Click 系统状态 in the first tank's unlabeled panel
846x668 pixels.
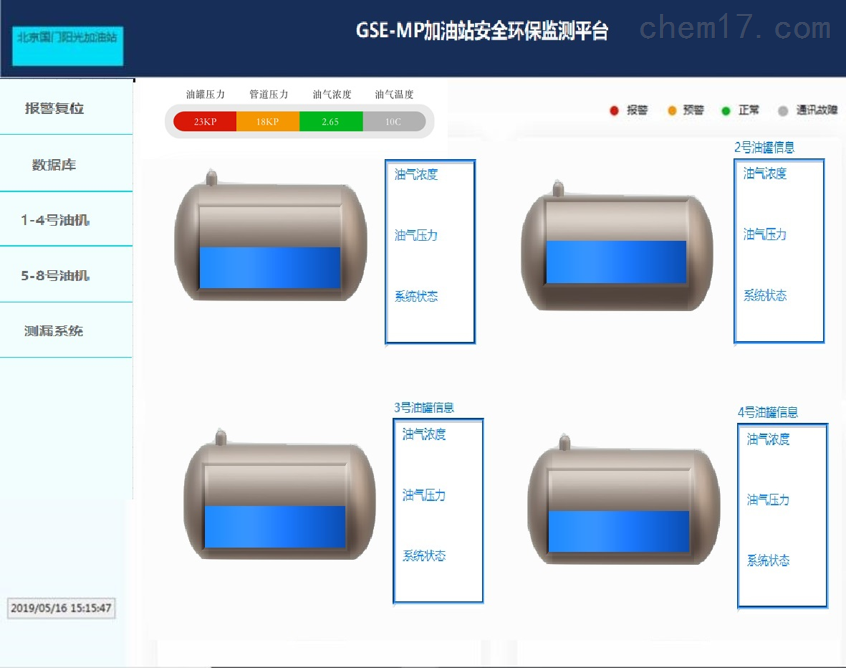(416, 296)
